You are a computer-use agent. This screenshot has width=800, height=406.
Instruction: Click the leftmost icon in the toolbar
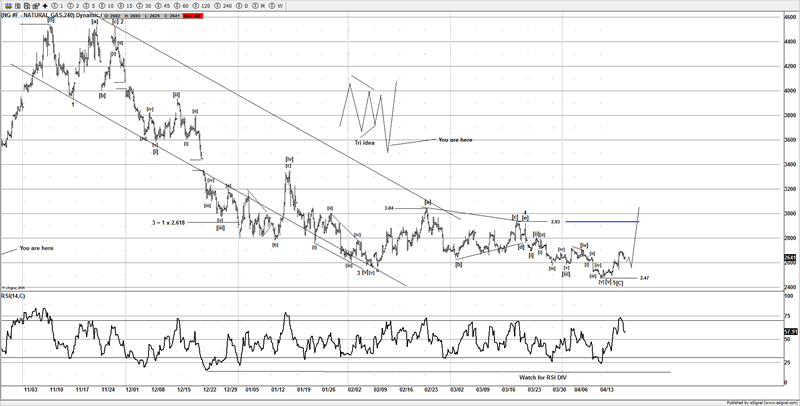tap(6, 5)
